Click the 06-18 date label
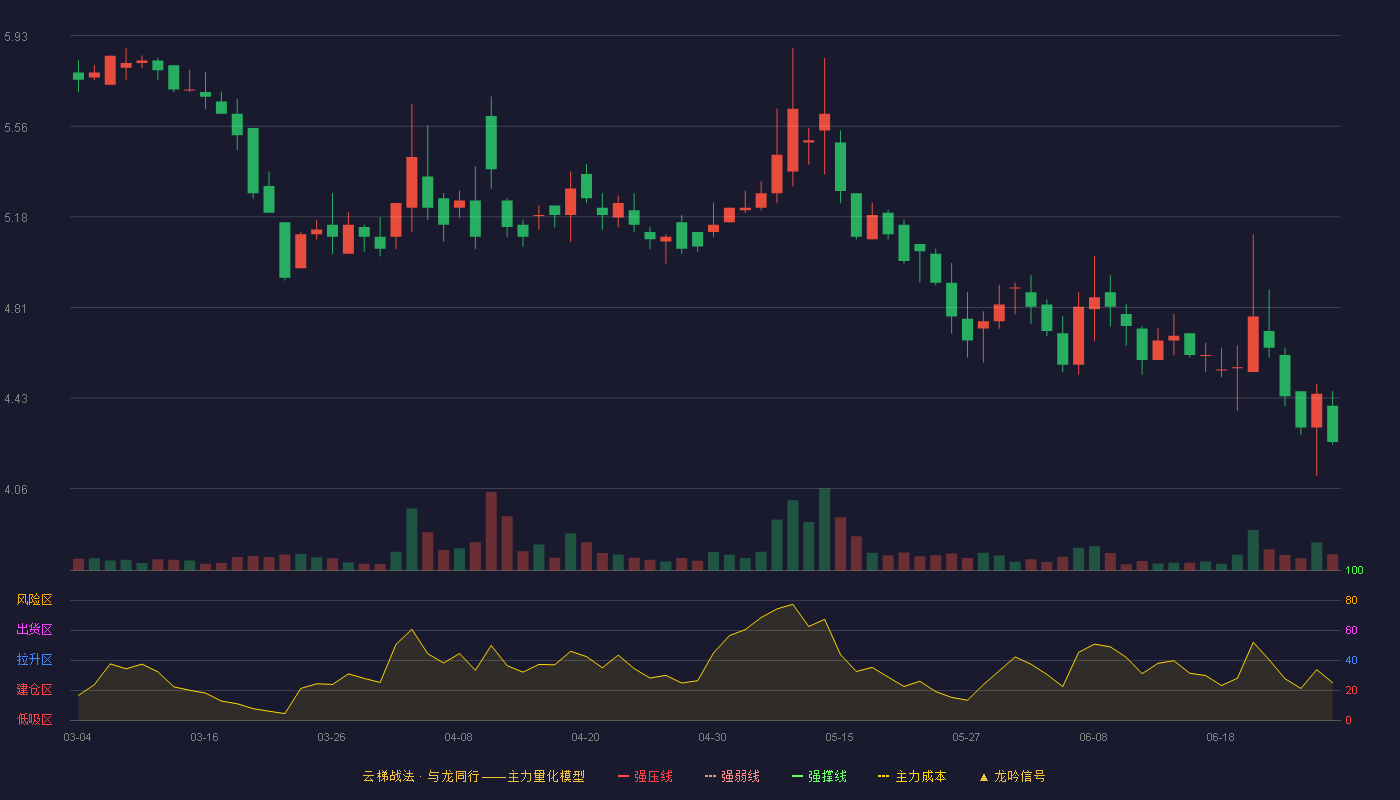This screenshot has height=800, width=1400. tap(1220, 737)
